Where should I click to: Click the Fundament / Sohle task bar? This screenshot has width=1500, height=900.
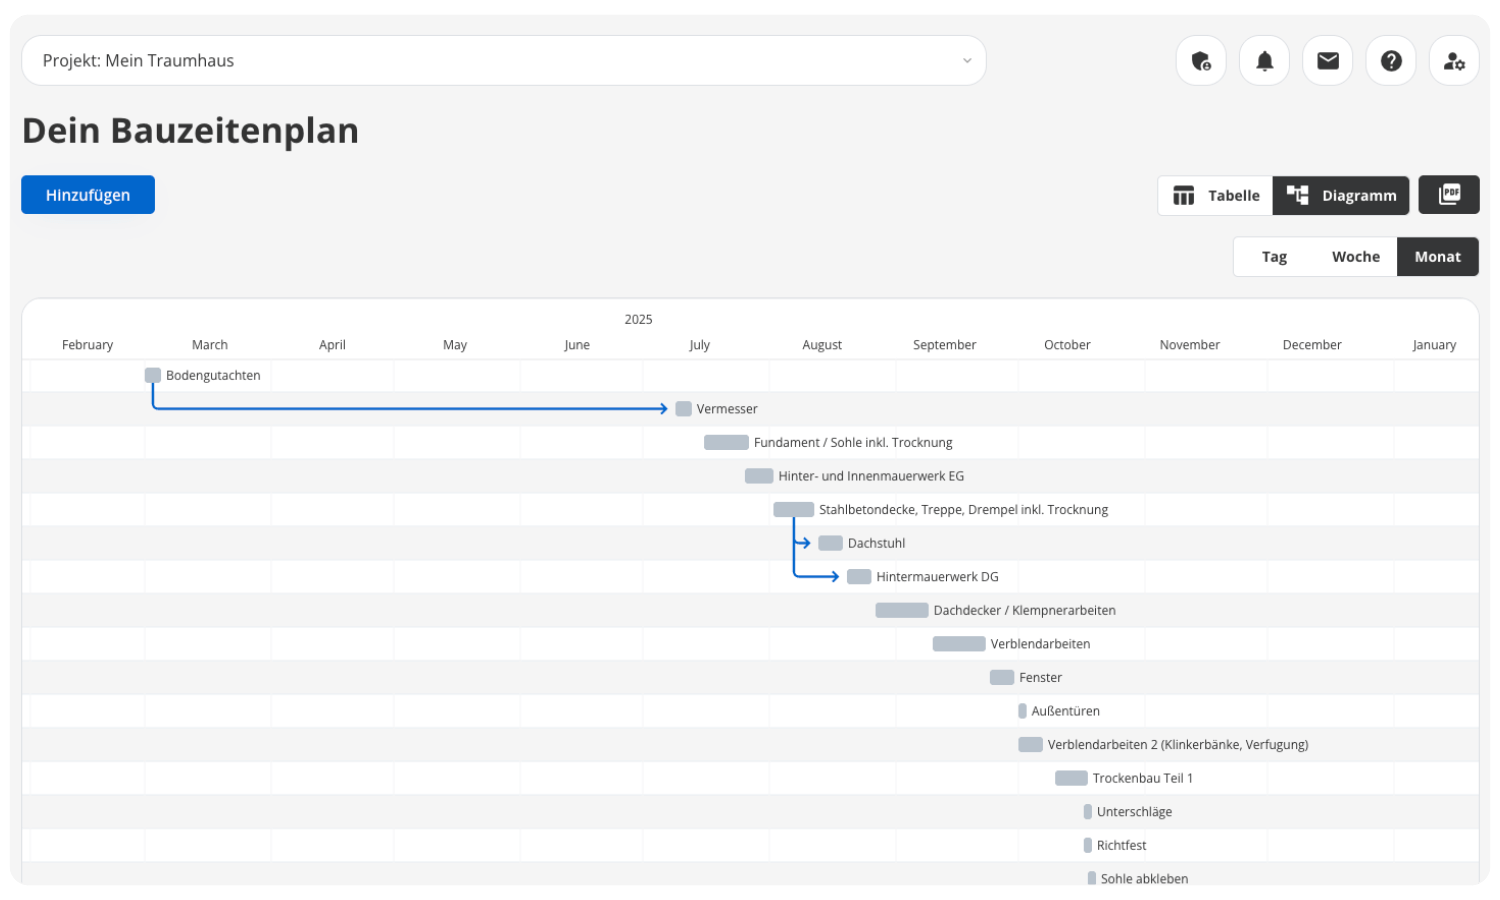pyautogui.click(x=726, y=443)
